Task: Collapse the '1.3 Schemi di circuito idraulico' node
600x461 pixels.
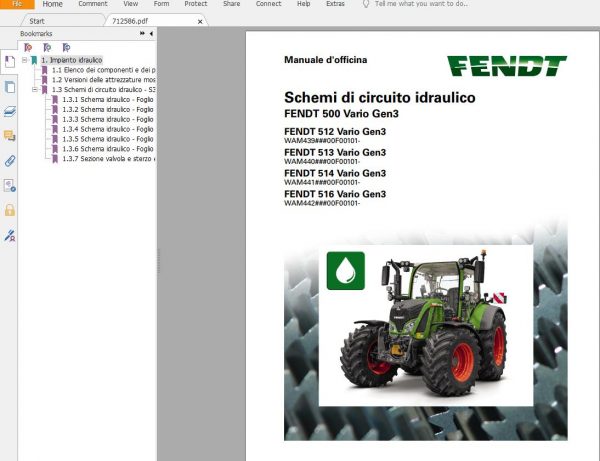Action: point(35,90)
